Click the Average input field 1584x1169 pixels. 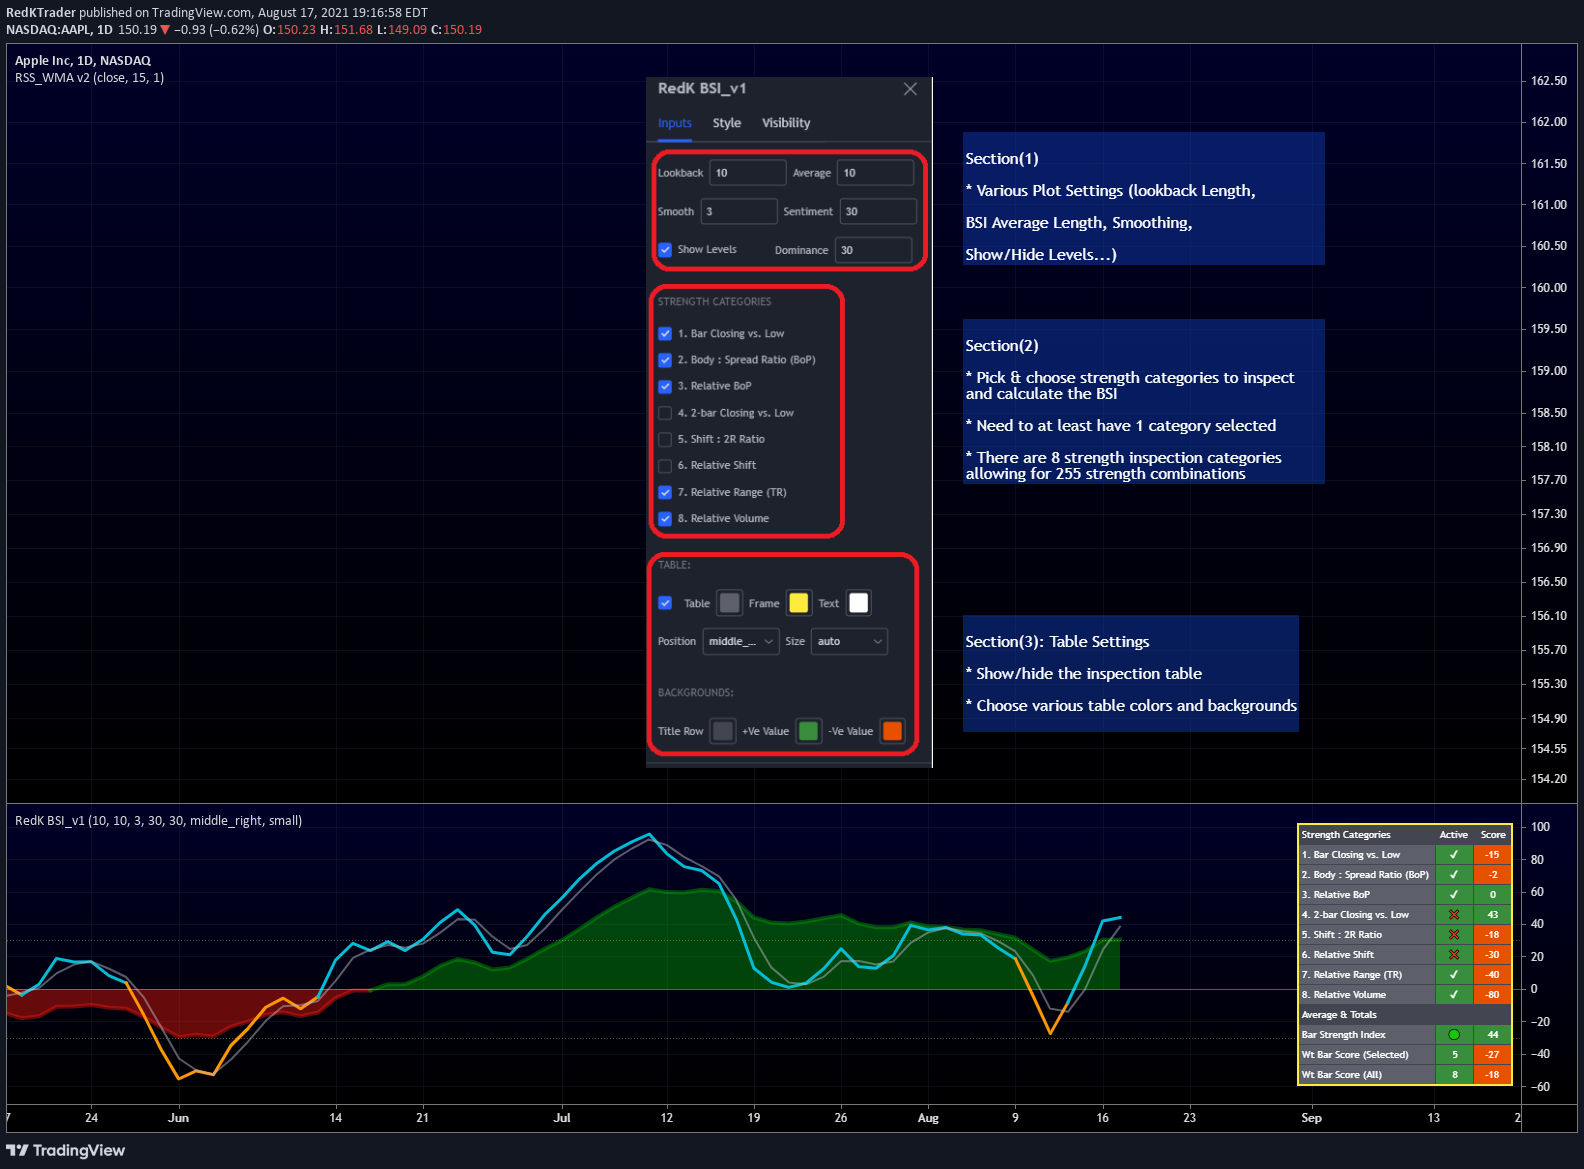pos(875,173)
